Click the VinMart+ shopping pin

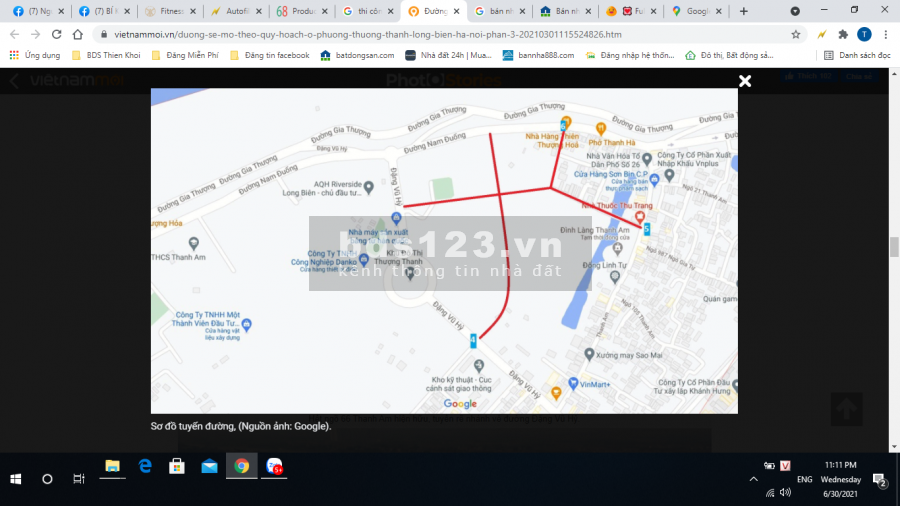point(573,384)
